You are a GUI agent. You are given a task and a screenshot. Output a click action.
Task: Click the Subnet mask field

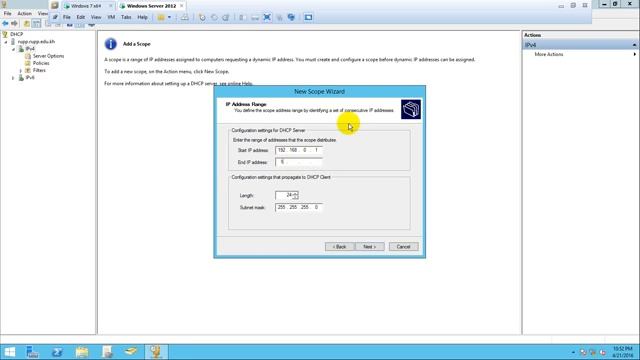coord(299,207)
